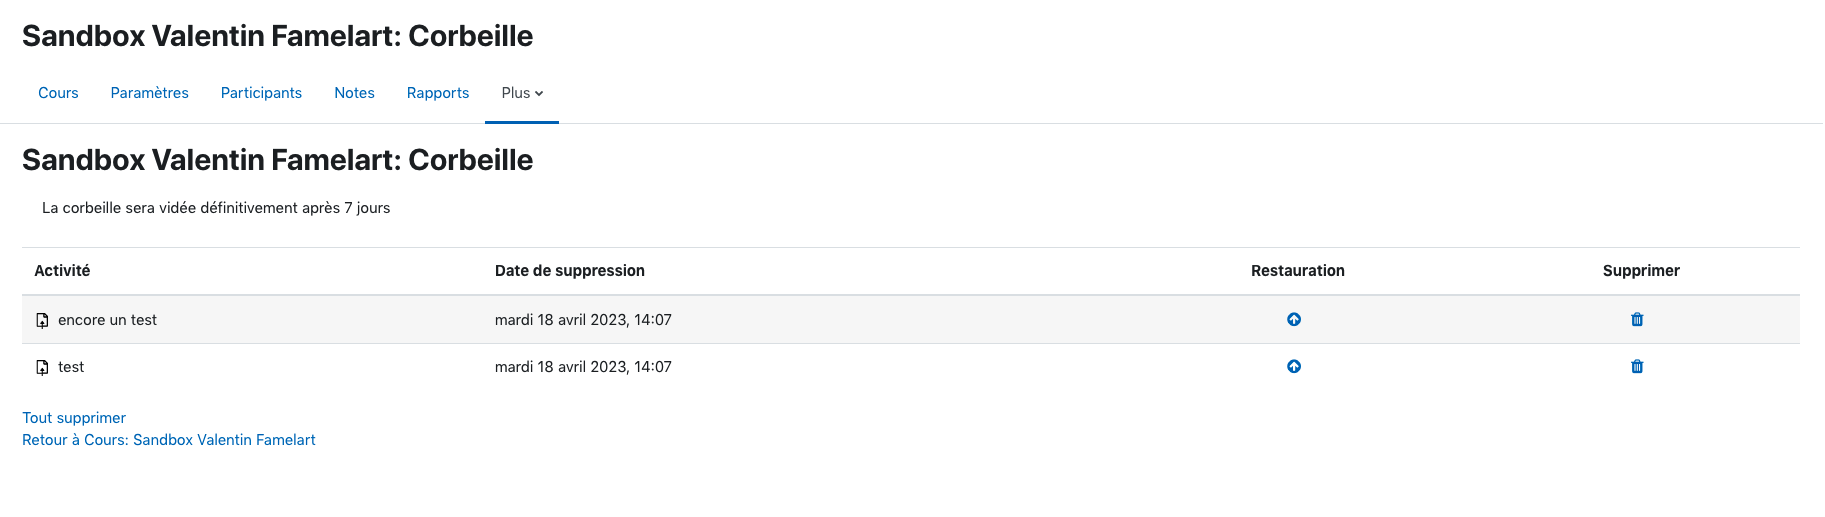
Task: Click file icon beside 'encore un test'
Action: coord(42,321)
